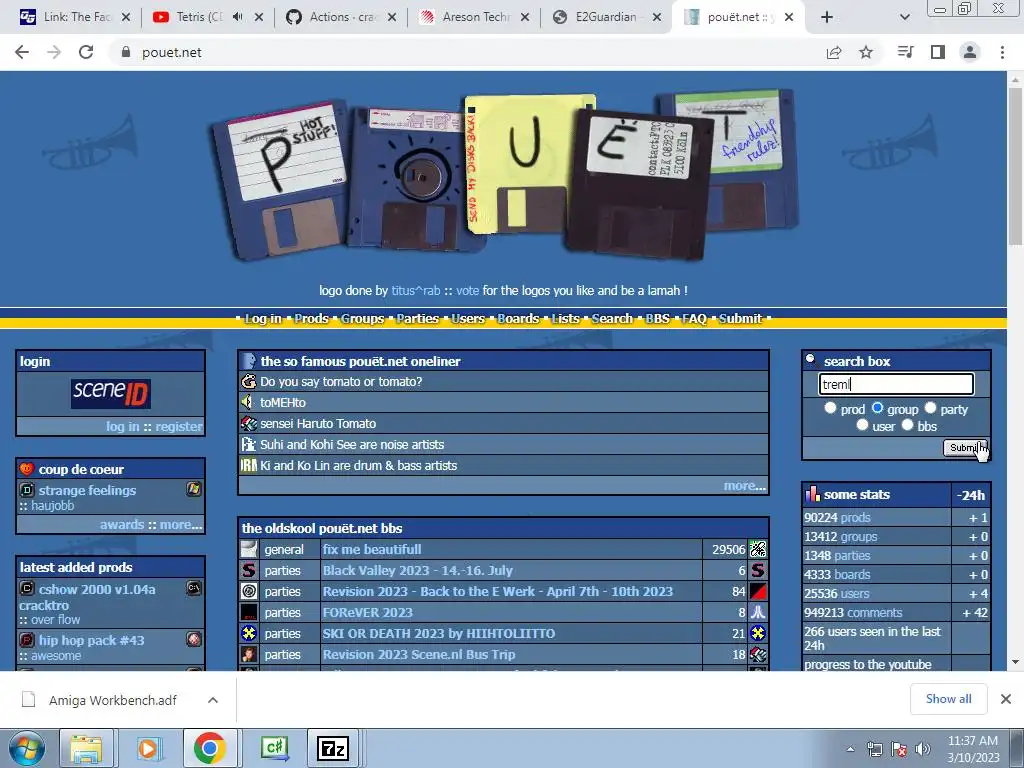
Task: Open the FAQ menu item
Action: pyautogui.click(x=694, y=319)
